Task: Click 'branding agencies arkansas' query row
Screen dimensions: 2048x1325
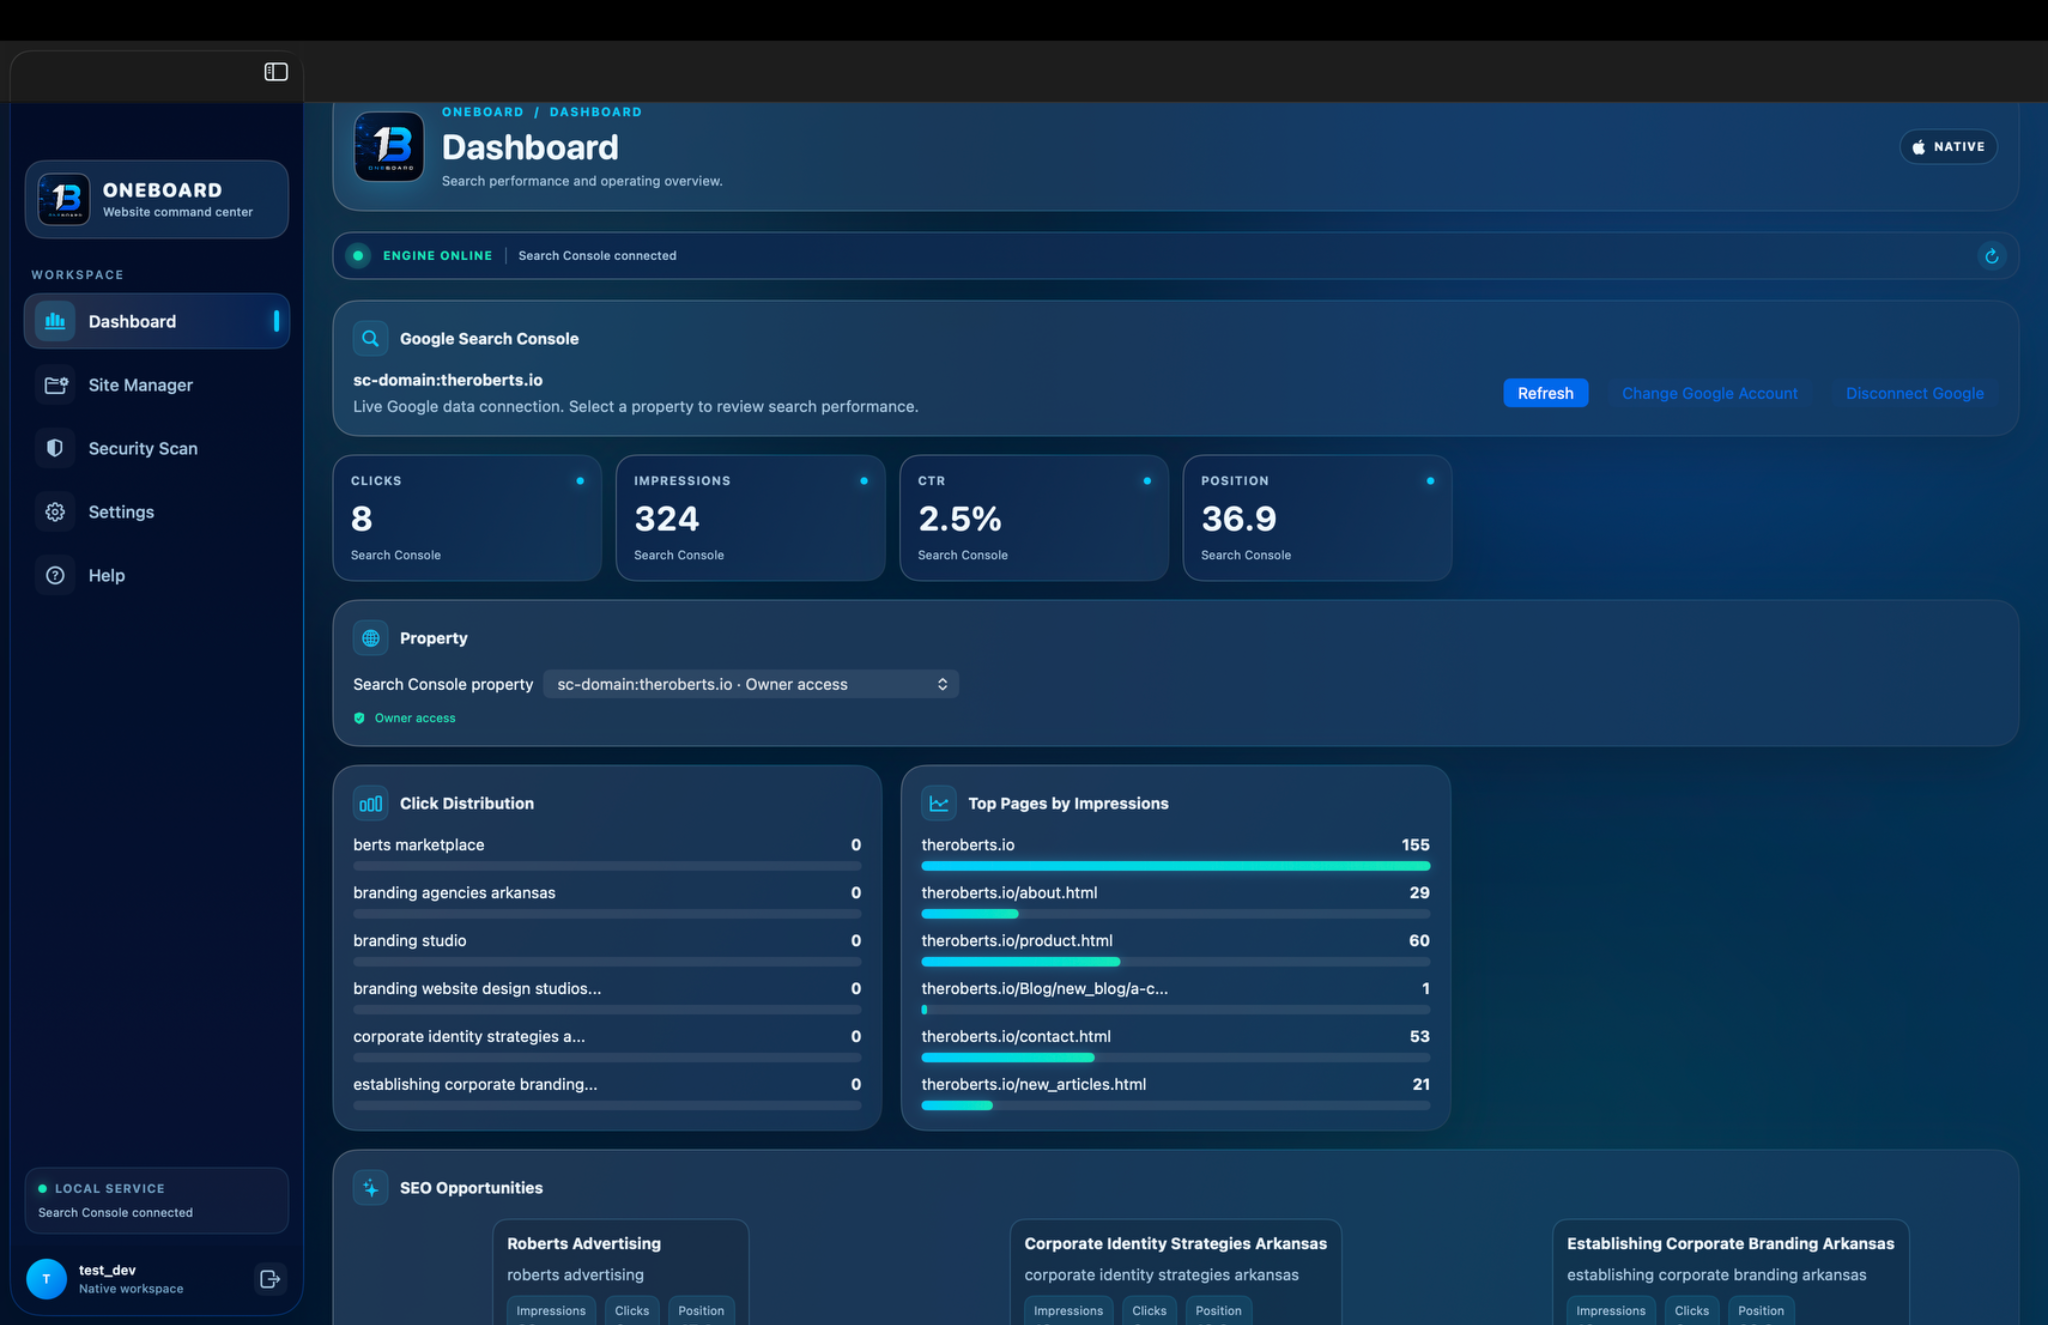Action: 607,900
